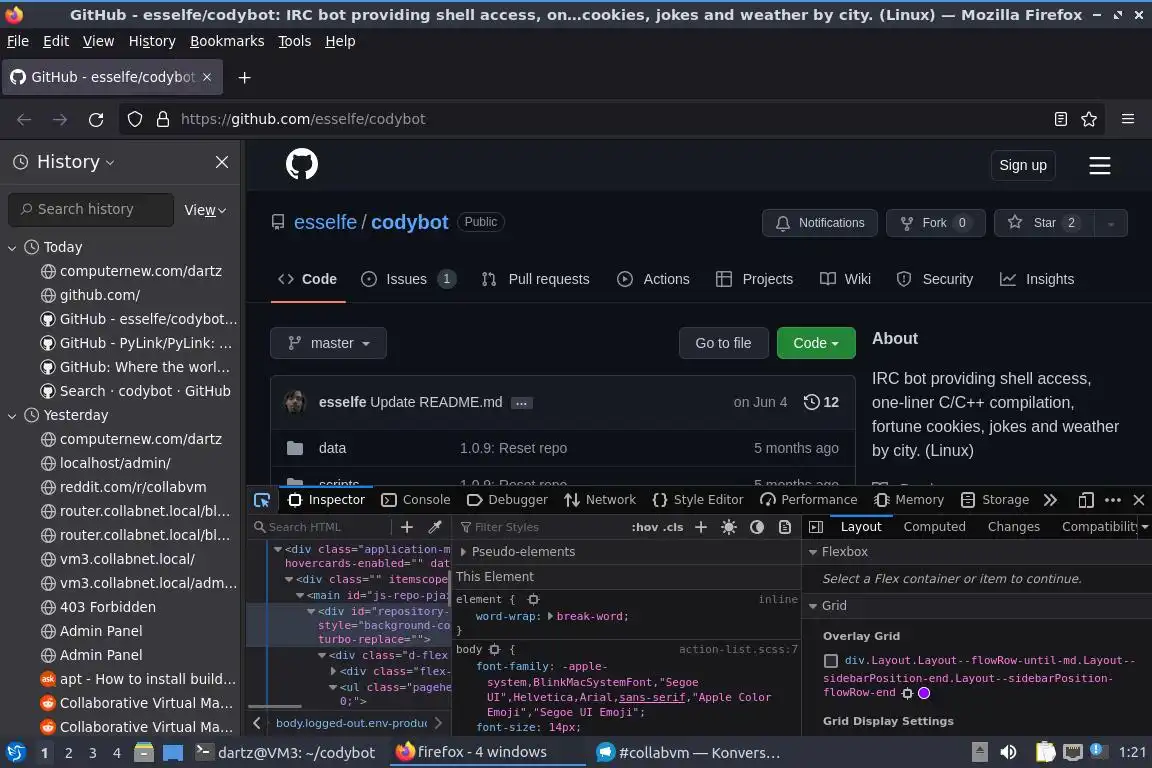
Task: Switch to the Console DevTools tab
Action: tap(416, 500)
